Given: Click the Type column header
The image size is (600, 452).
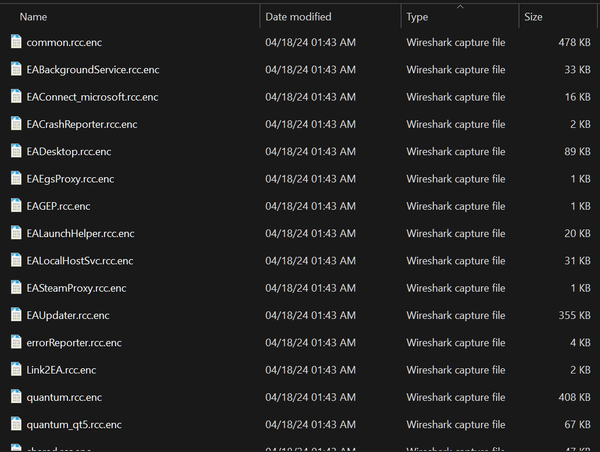Looking at the screenshot, I should pyautogui.click(x=417, y=17).
